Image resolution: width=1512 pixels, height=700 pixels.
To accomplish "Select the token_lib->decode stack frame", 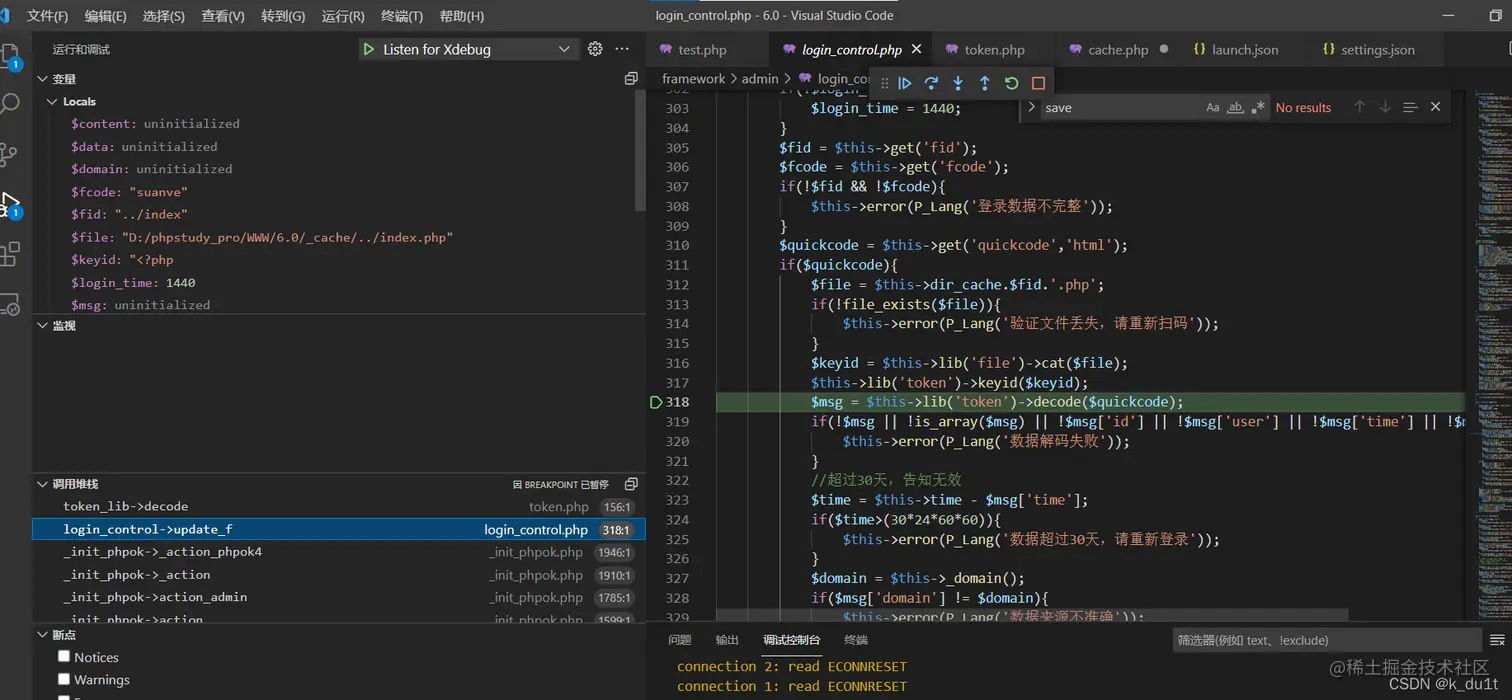I will 126,507.
